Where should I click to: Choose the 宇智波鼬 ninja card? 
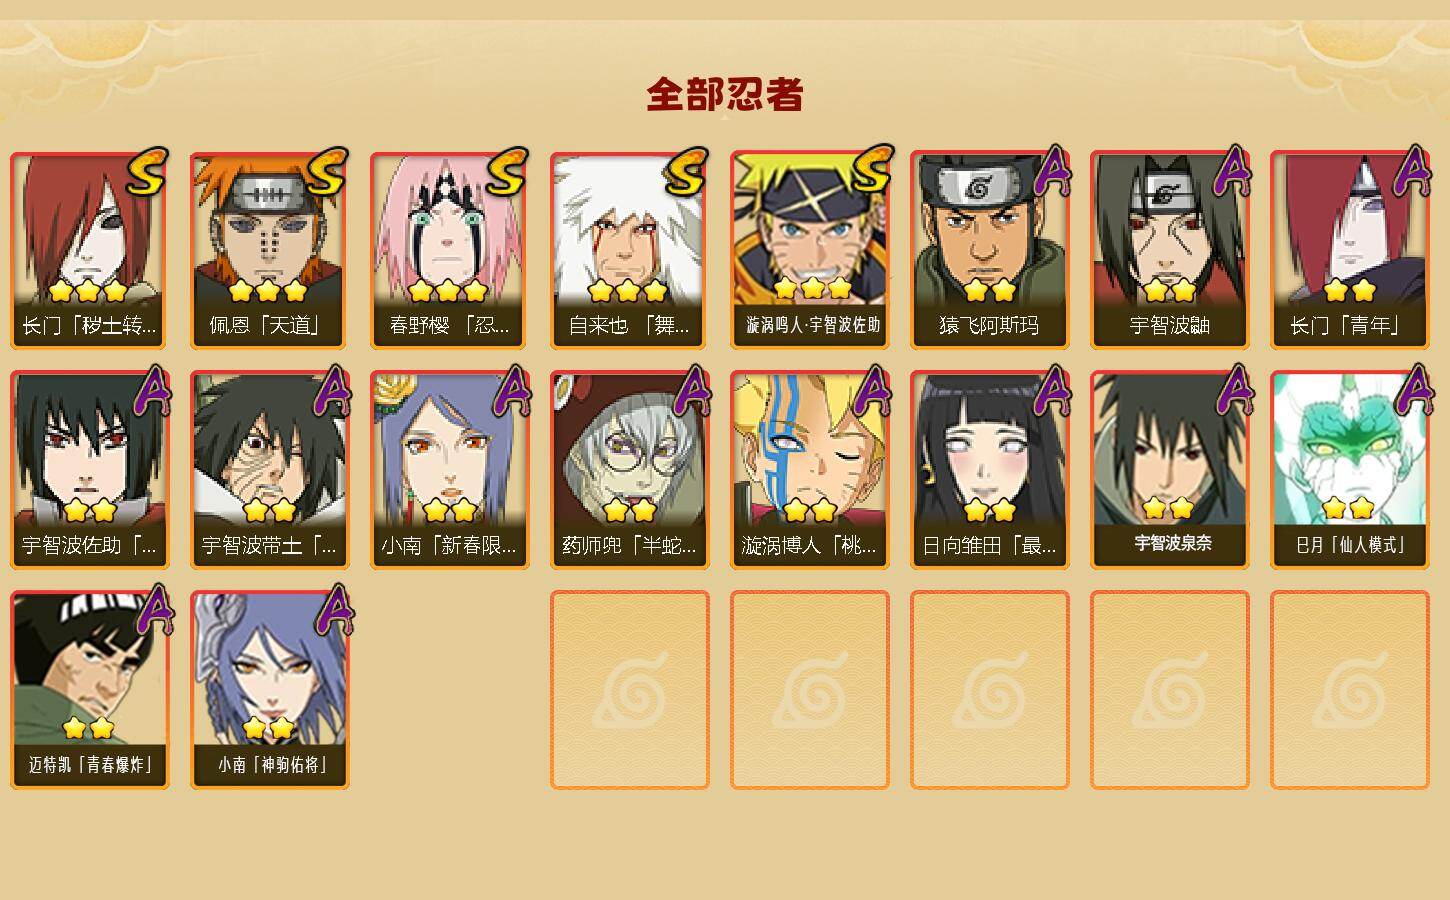pyautogui.click(x=1169, y=250)
